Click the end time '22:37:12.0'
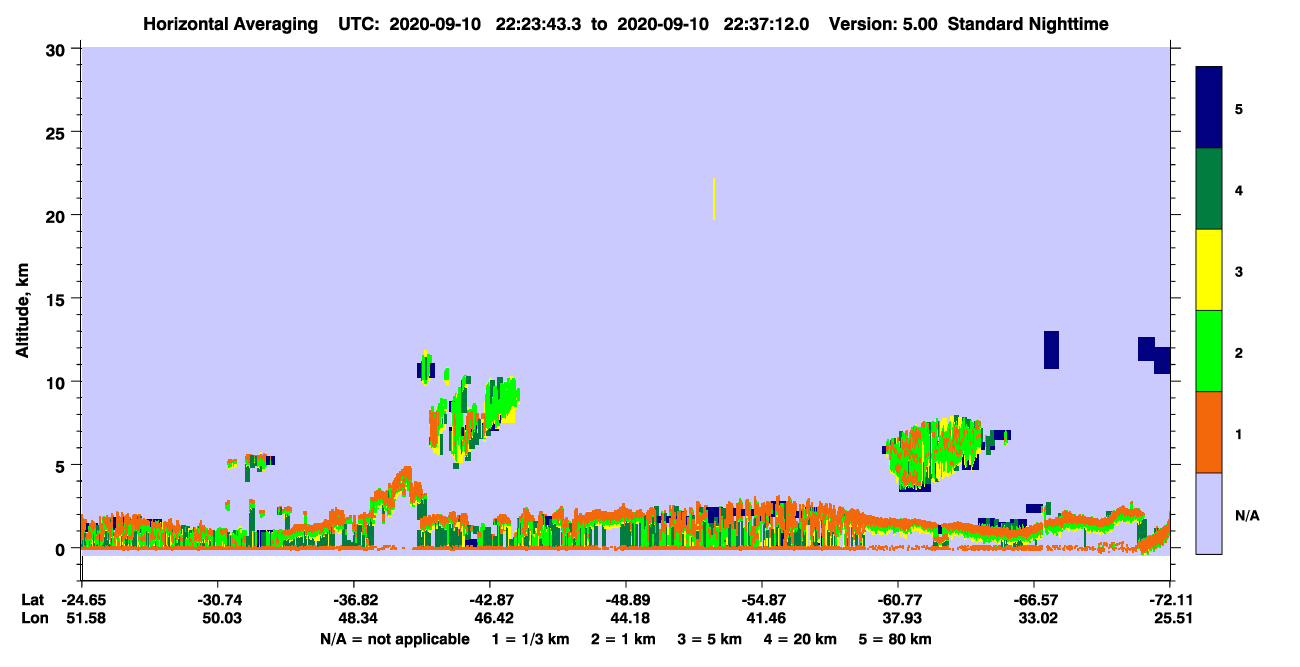The image size is (1300, 667). coord(766,24)
